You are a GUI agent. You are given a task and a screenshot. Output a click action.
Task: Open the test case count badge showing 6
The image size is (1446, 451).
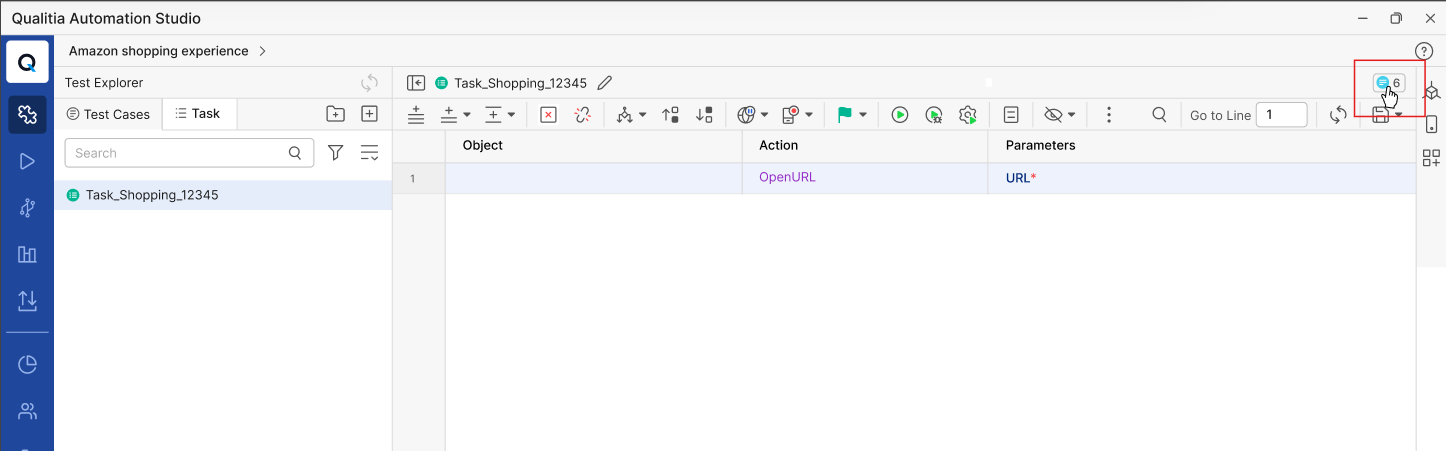(1388, 83)
